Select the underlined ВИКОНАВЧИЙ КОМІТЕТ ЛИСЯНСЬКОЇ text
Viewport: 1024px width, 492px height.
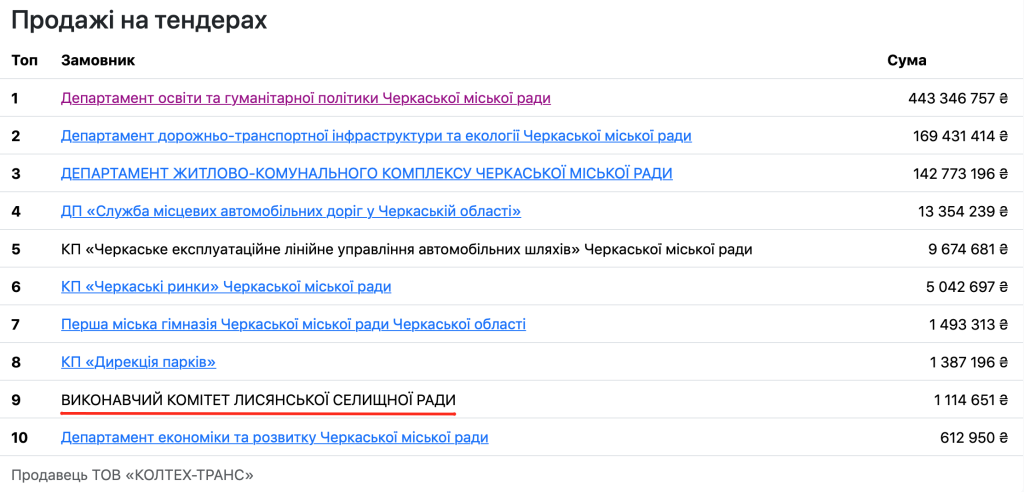point(259,400)
